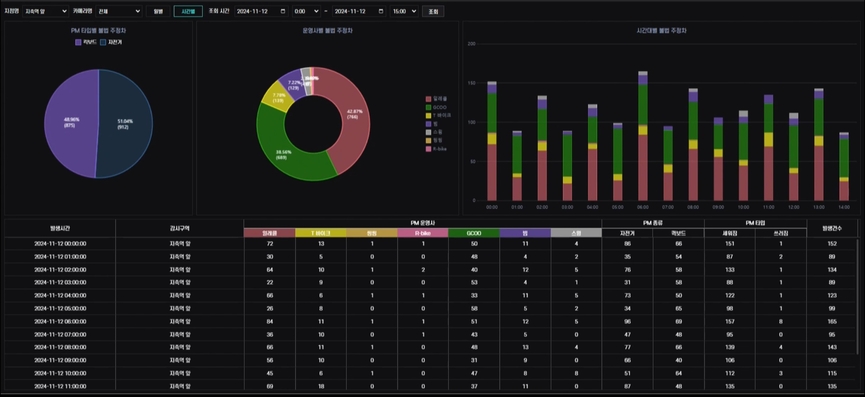Click the green GCOO column header in table
Screen dimensions: 865x397
pos(474,233)
